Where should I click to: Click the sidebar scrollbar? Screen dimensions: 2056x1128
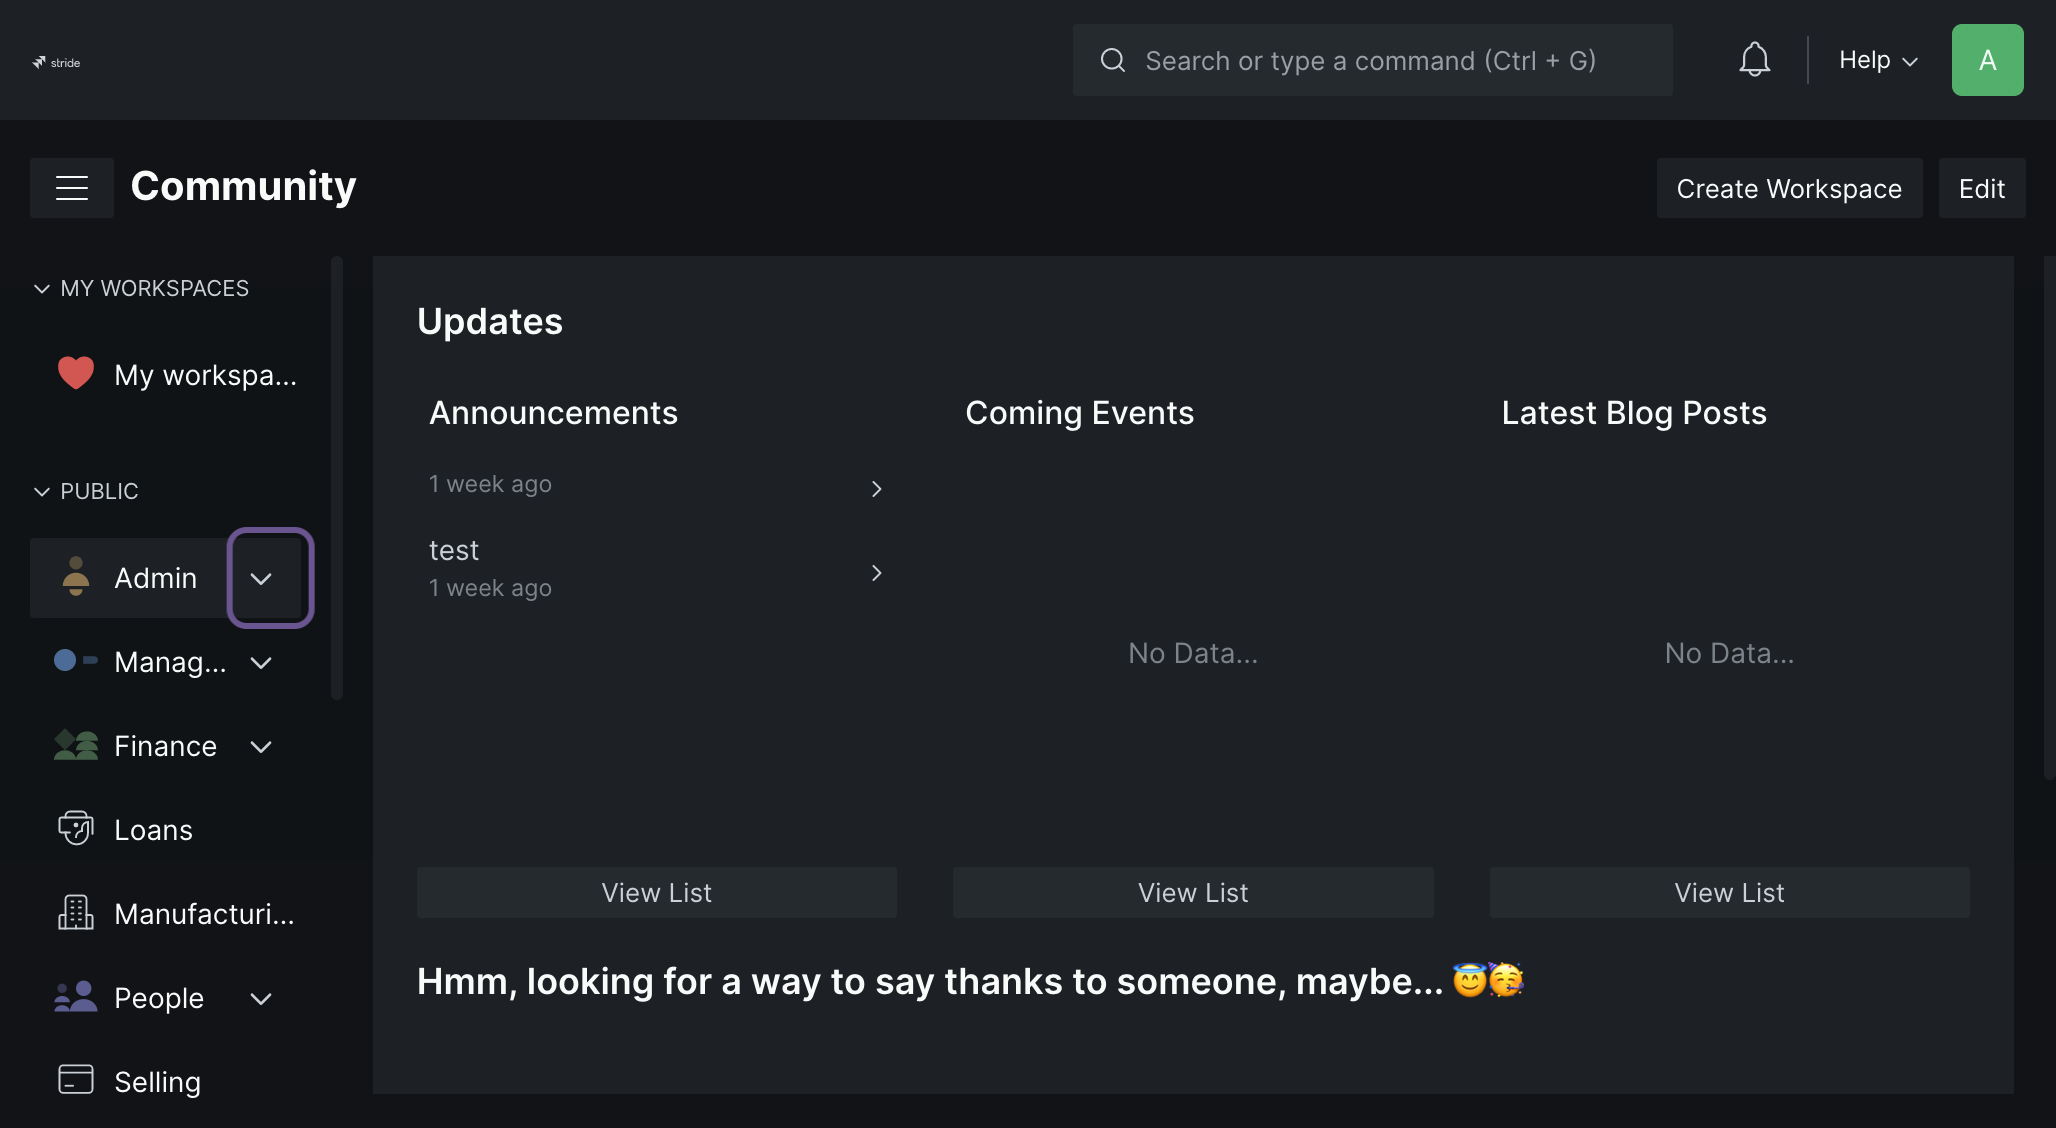[x=337, y=478]
